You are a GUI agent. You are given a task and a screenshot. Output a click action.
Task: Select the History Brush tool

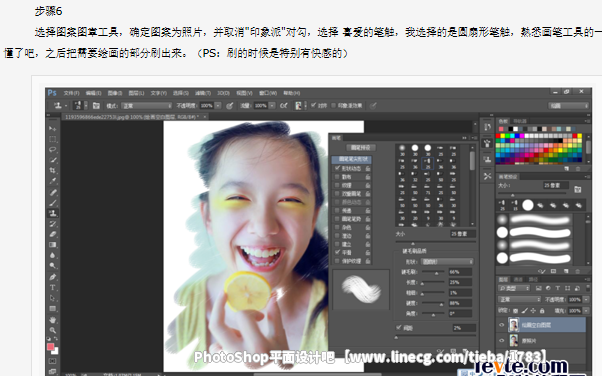[x=53, y=224]
